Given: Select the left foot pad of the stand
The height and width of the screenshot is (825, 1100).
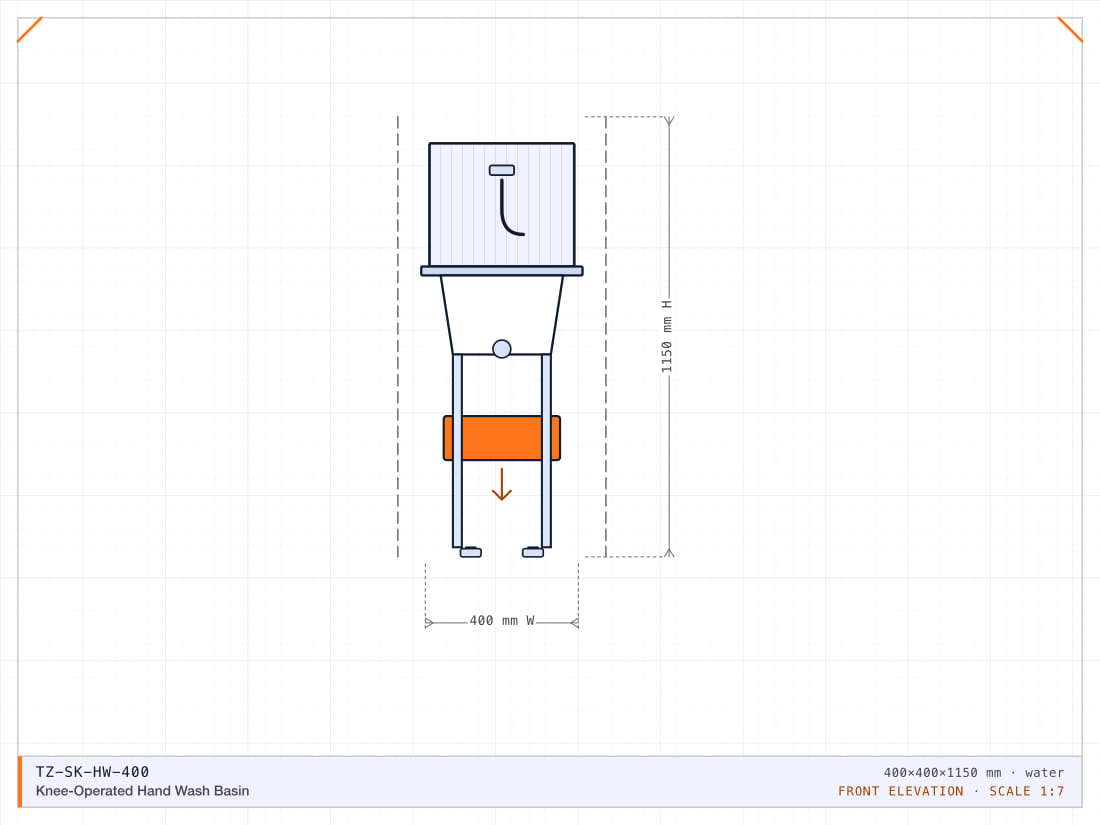Looking at the screenshot, I should point(471,552).
